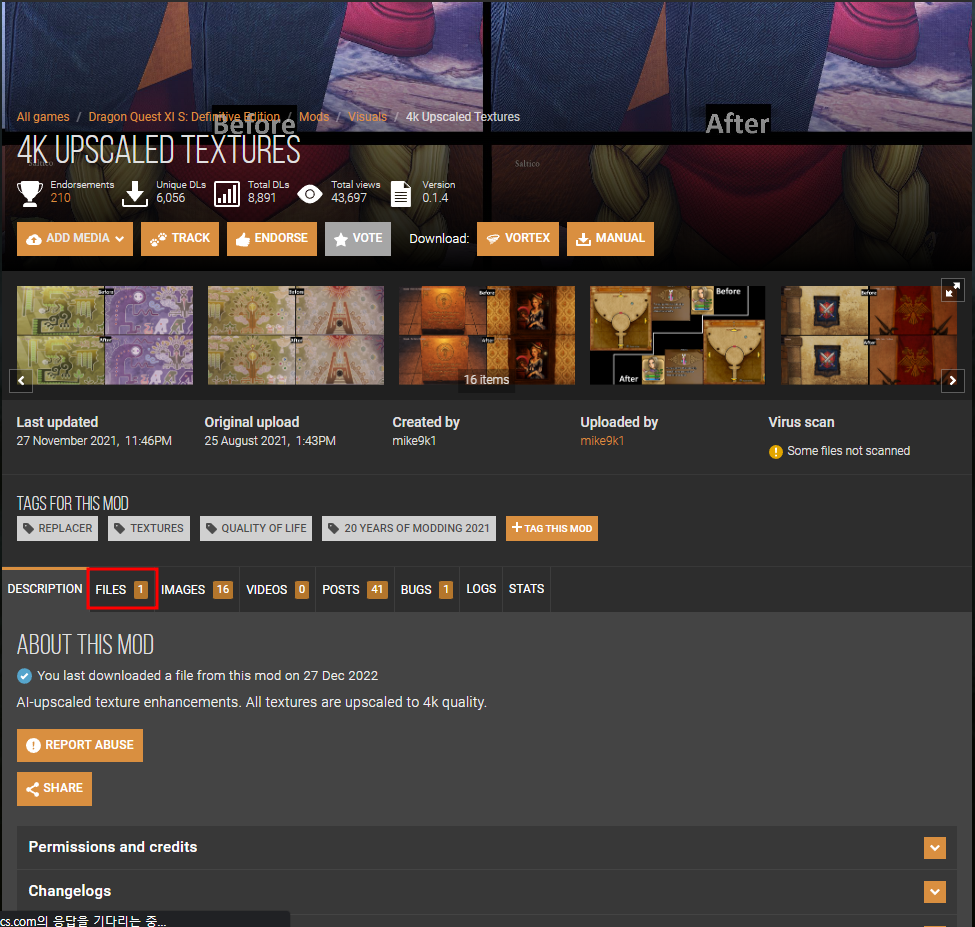The width and height of the screenshot is (975, 927).
Task: Open uploader mike9k1 profile link
Action: point(602,441)
